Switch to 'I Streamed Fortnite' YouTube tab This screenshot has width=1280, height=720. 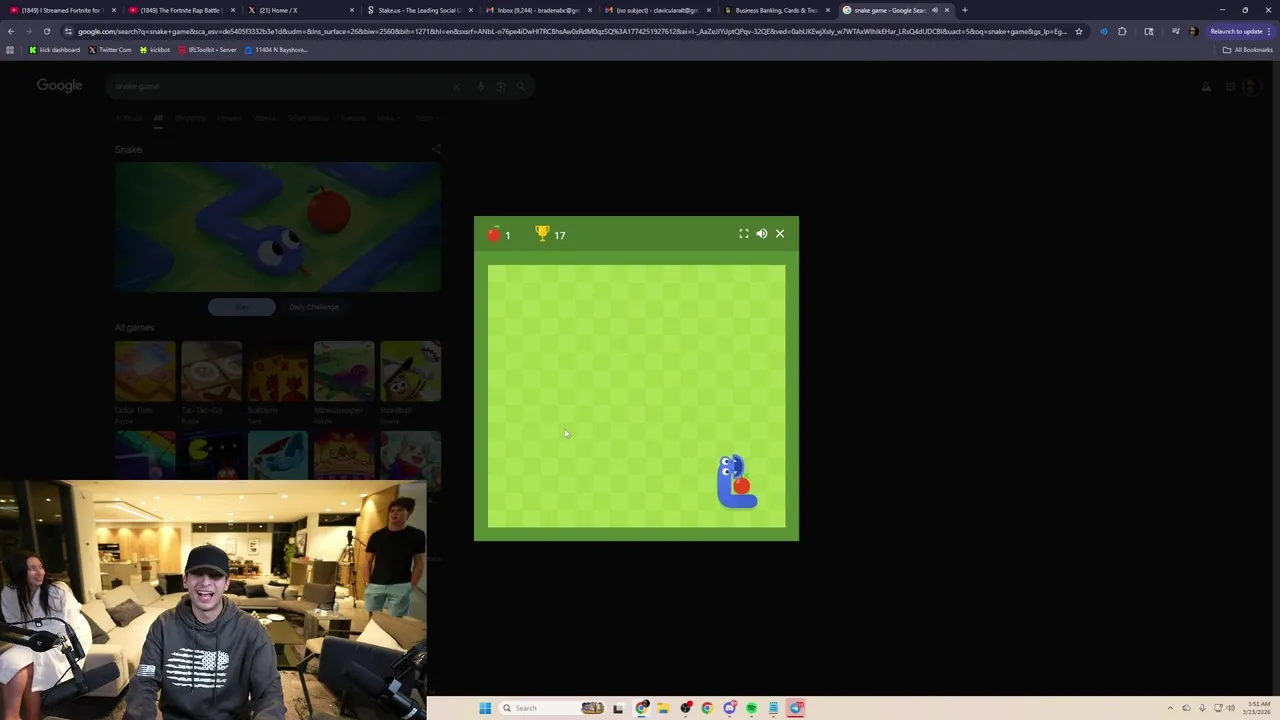point(63,10)
